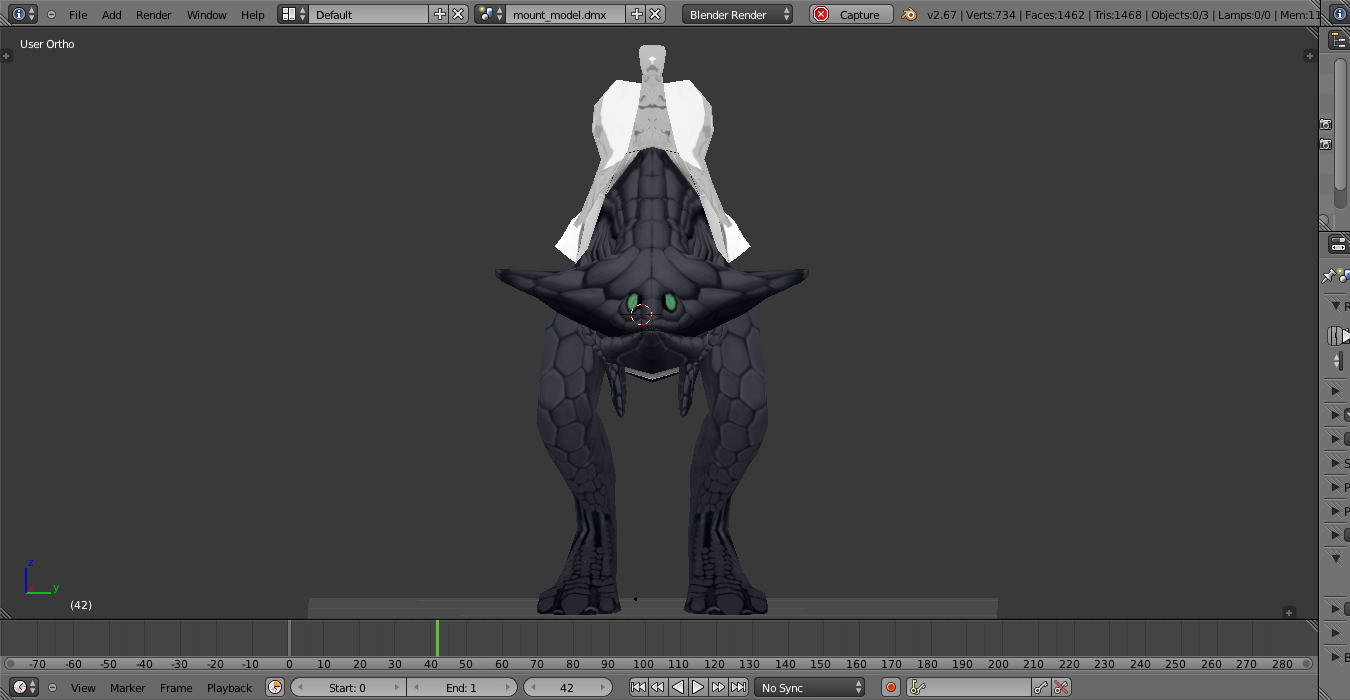Image resolution: width=1350 pixels, height=700 pixels.
Task: Collapse the Info header menus
Action: (51, 14)
